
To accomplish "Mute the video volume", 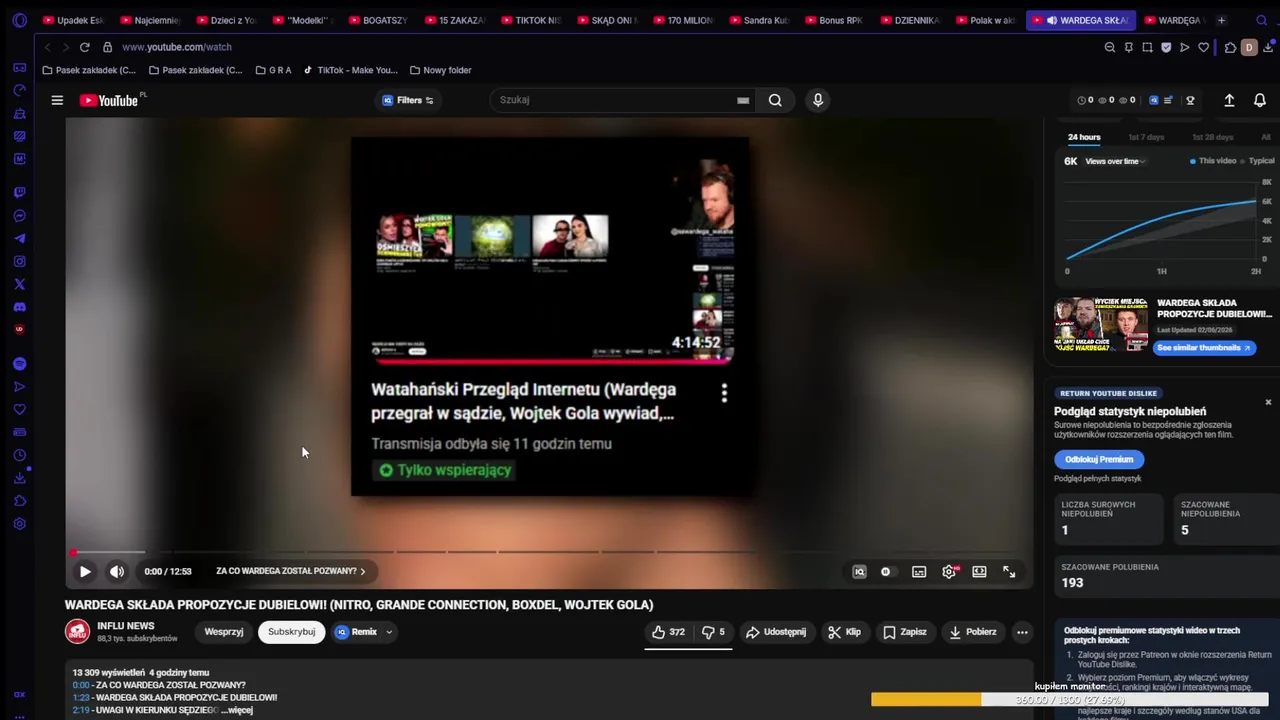I will pos(117,571).
